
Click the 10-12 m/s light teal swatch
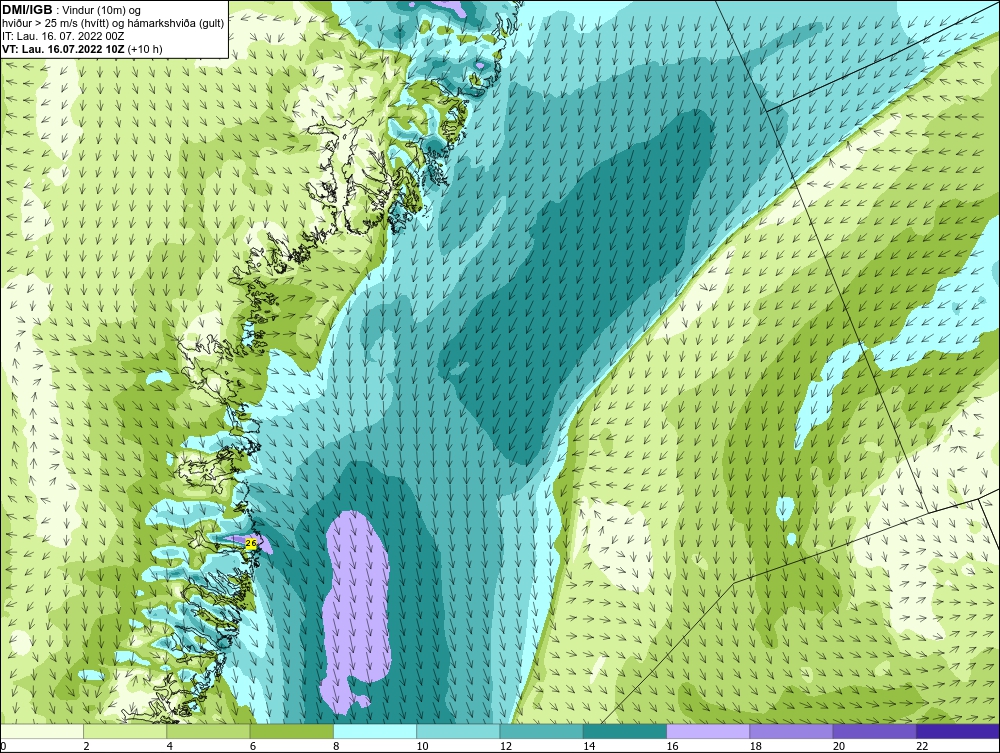[458, 731]
